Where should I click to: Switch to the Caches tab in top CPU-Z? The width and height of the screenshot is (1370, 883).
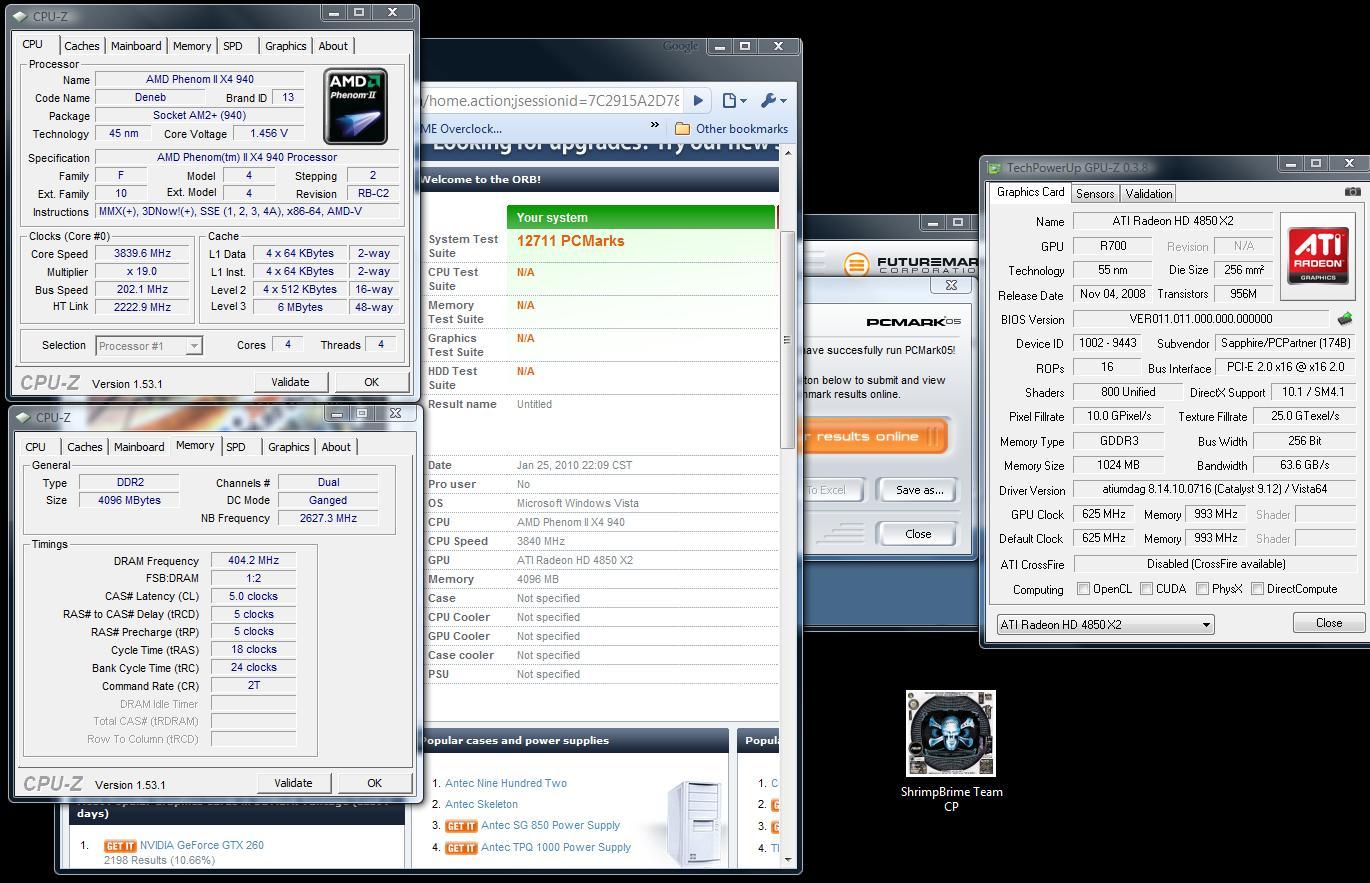click(x=82, y=46)
